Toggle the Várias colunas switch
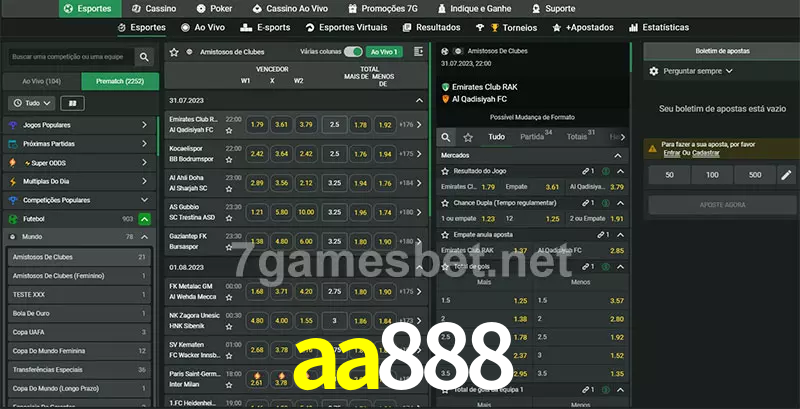800x409 pixels. click(352, 51)
